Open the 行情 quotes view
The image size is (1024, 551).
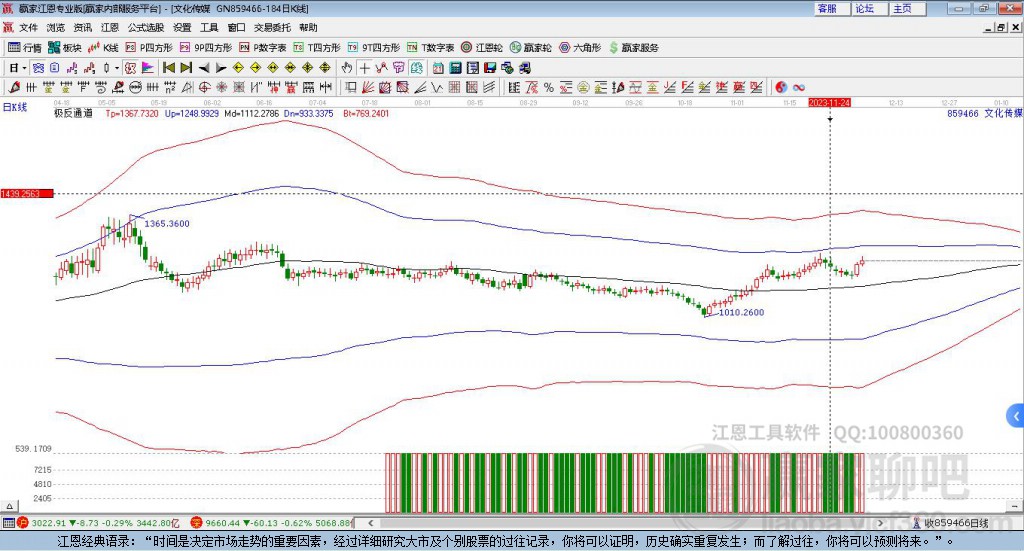click(x=25, y=47)
